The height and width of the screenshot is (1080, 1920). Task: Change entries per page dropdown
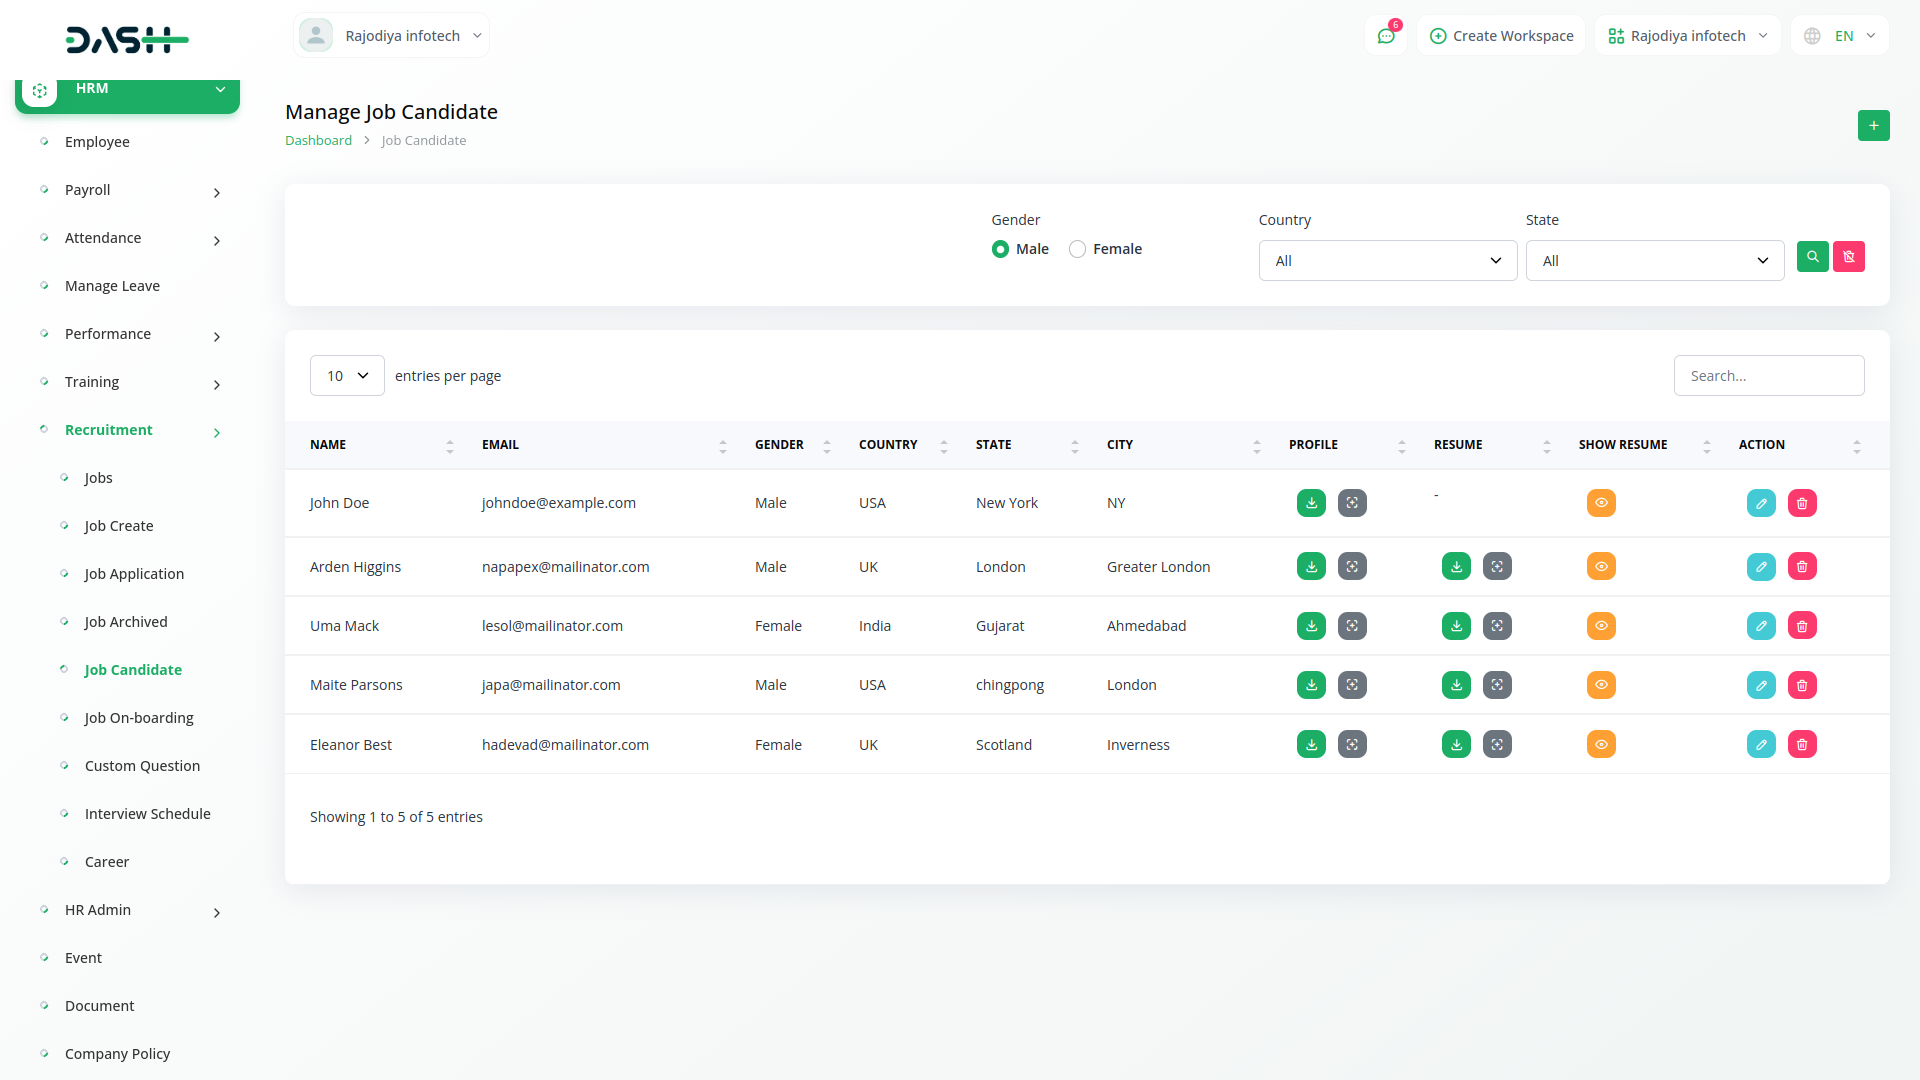click(x=347, y=376)
